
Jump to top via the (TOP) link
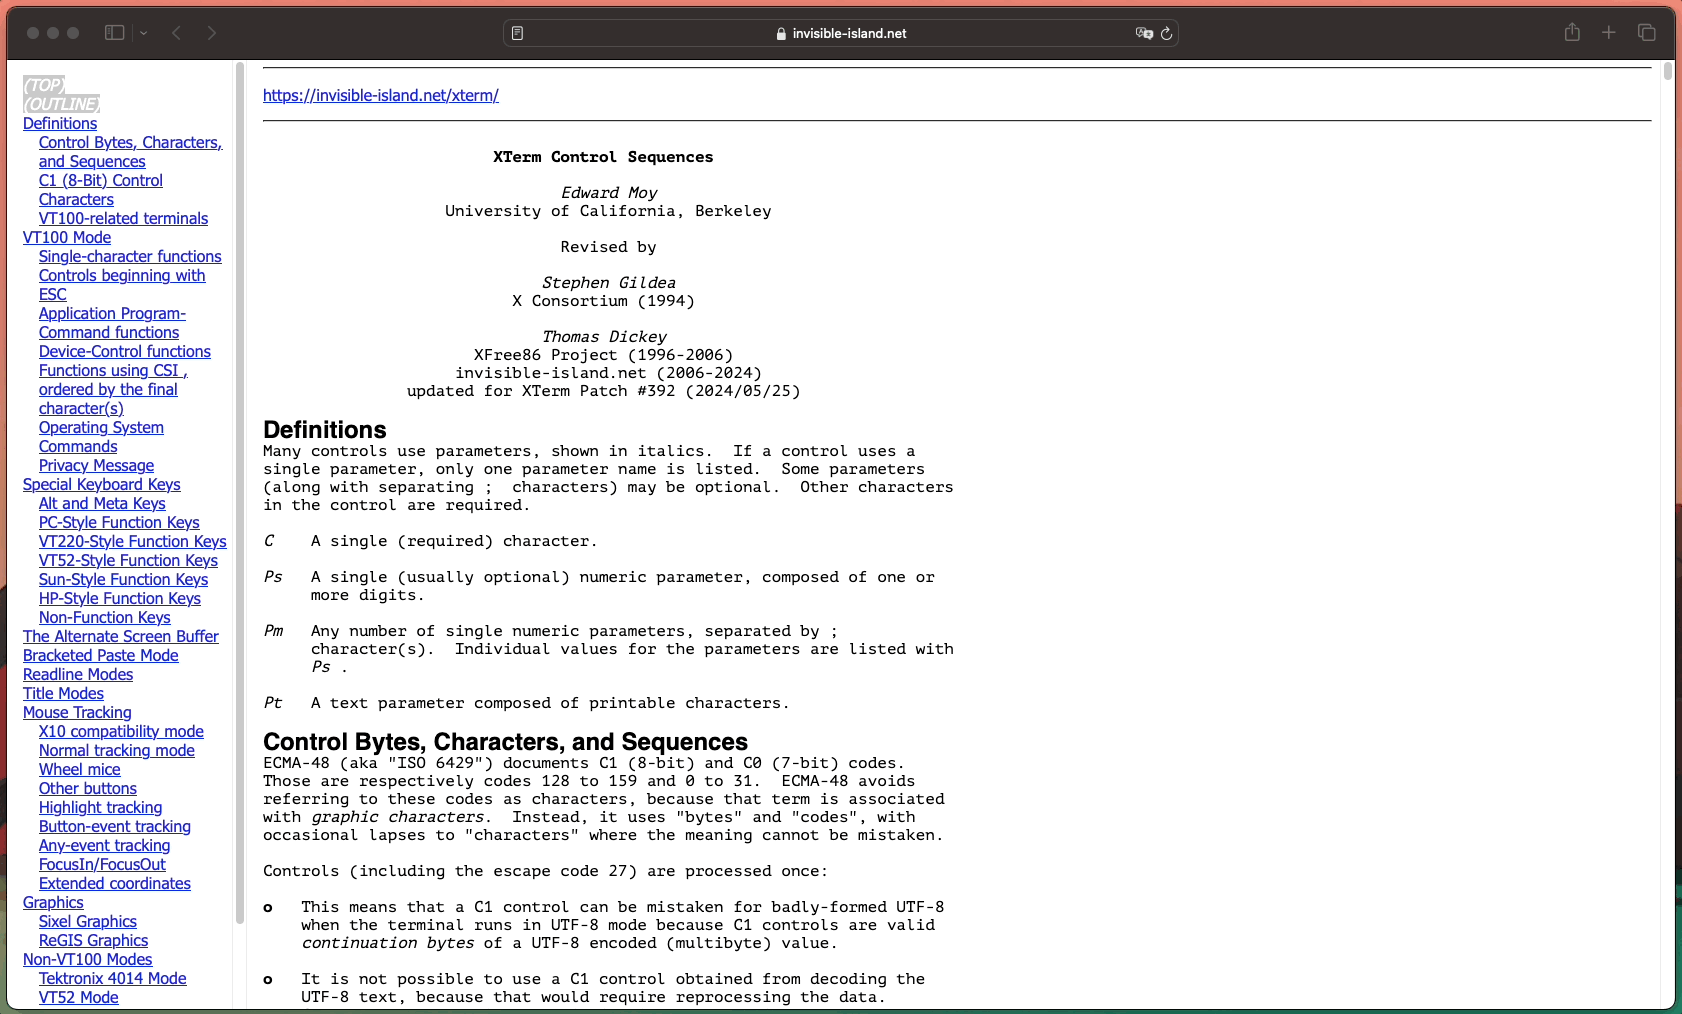[x=43, y=85]
